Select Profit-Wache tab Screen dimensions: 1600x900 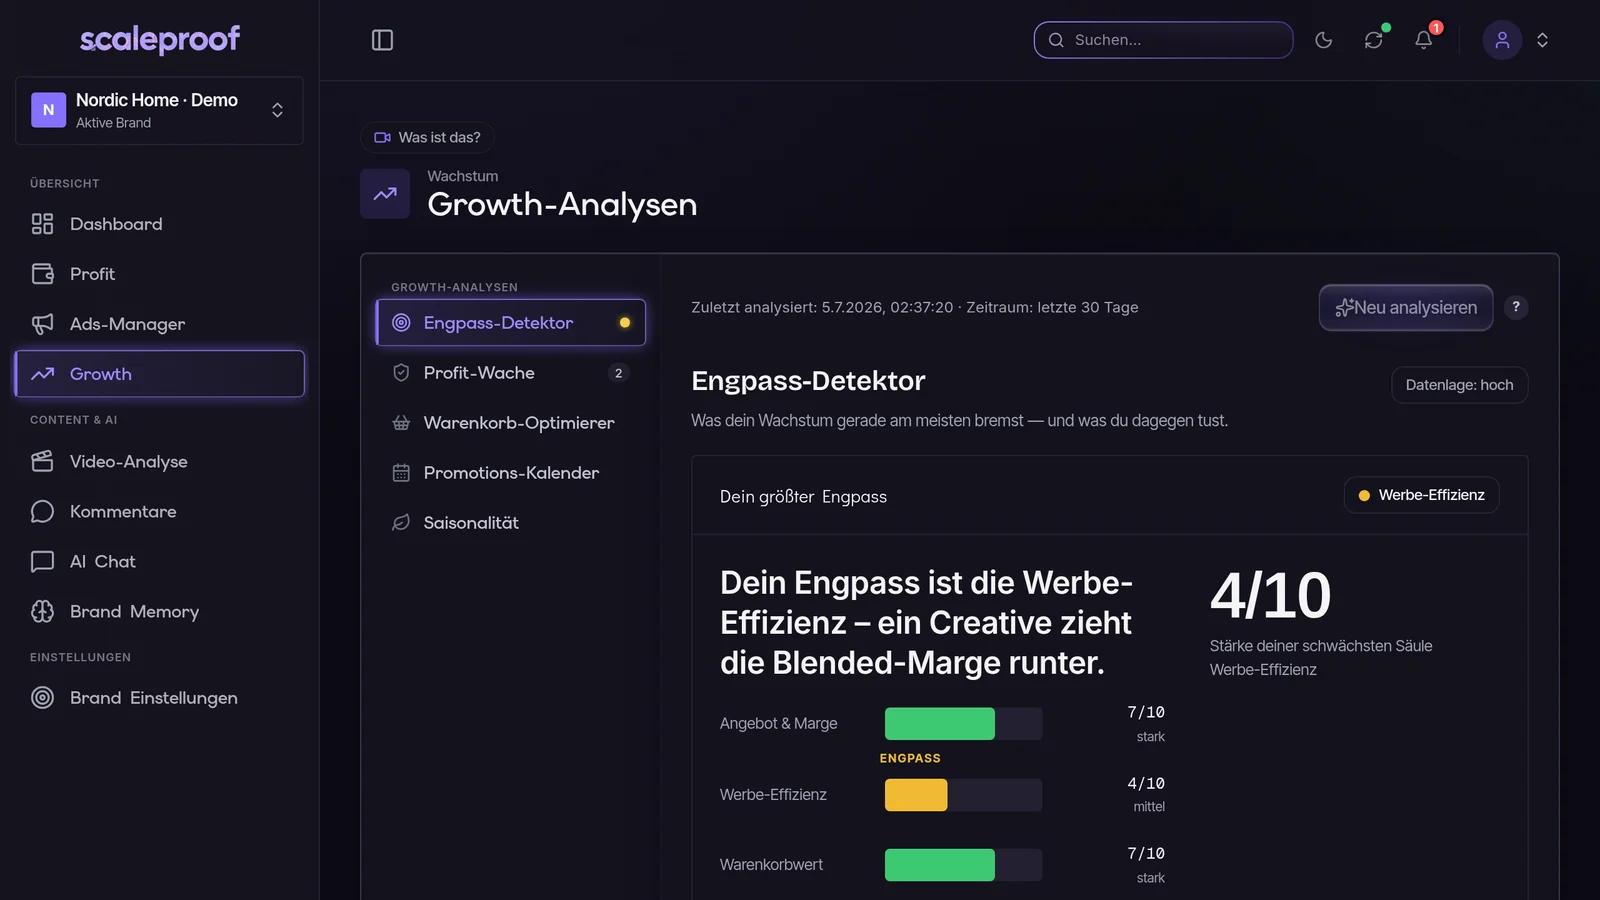(x=511, y=373)
